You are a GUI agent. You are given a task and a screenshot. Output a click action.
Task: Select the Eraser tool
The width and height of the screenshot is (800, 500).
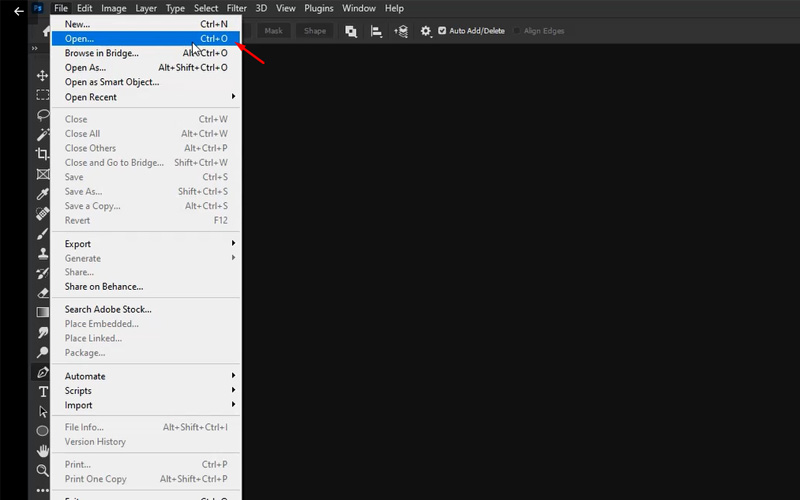tap(42, 293)
